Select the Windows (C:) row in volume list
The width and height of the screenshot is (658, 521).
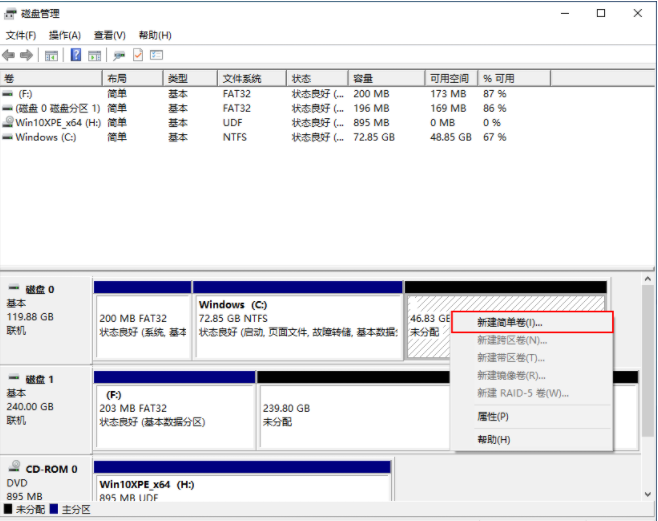pyautogui.click(x=45, y=137)
